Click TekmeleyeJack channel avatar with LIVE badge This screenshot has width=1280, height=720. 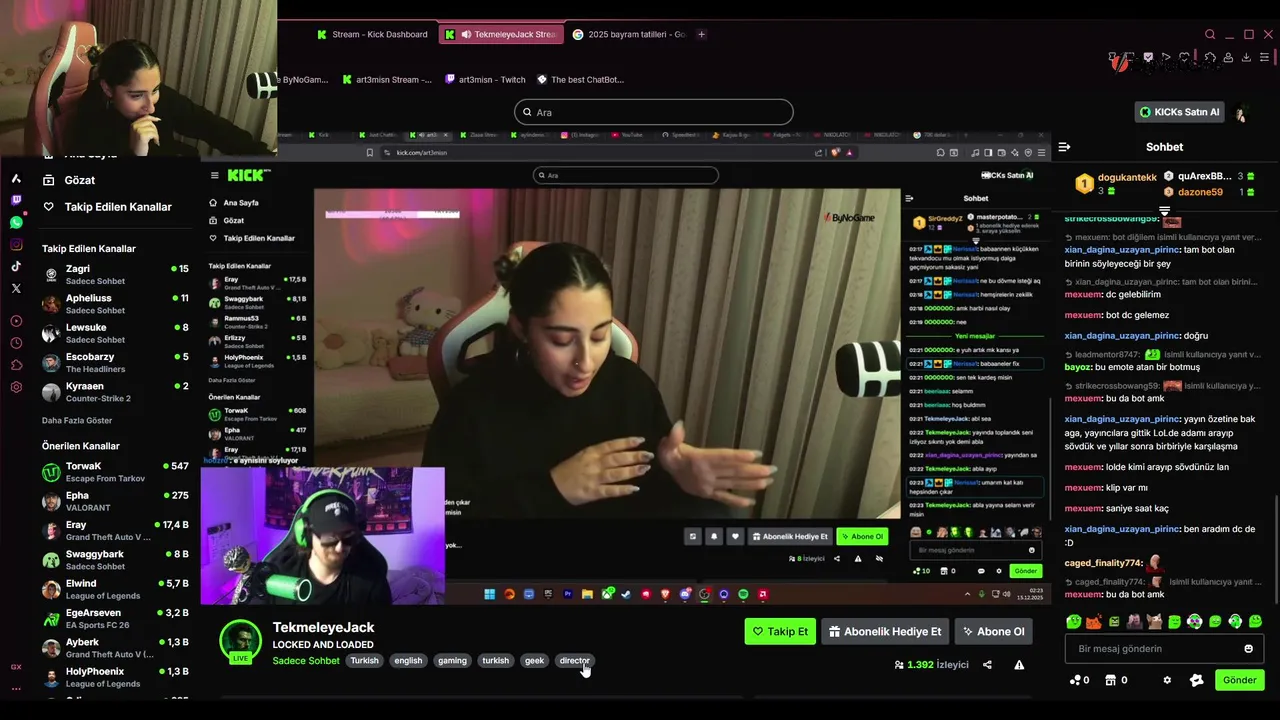pyautogui.click(x=240, y=642)
